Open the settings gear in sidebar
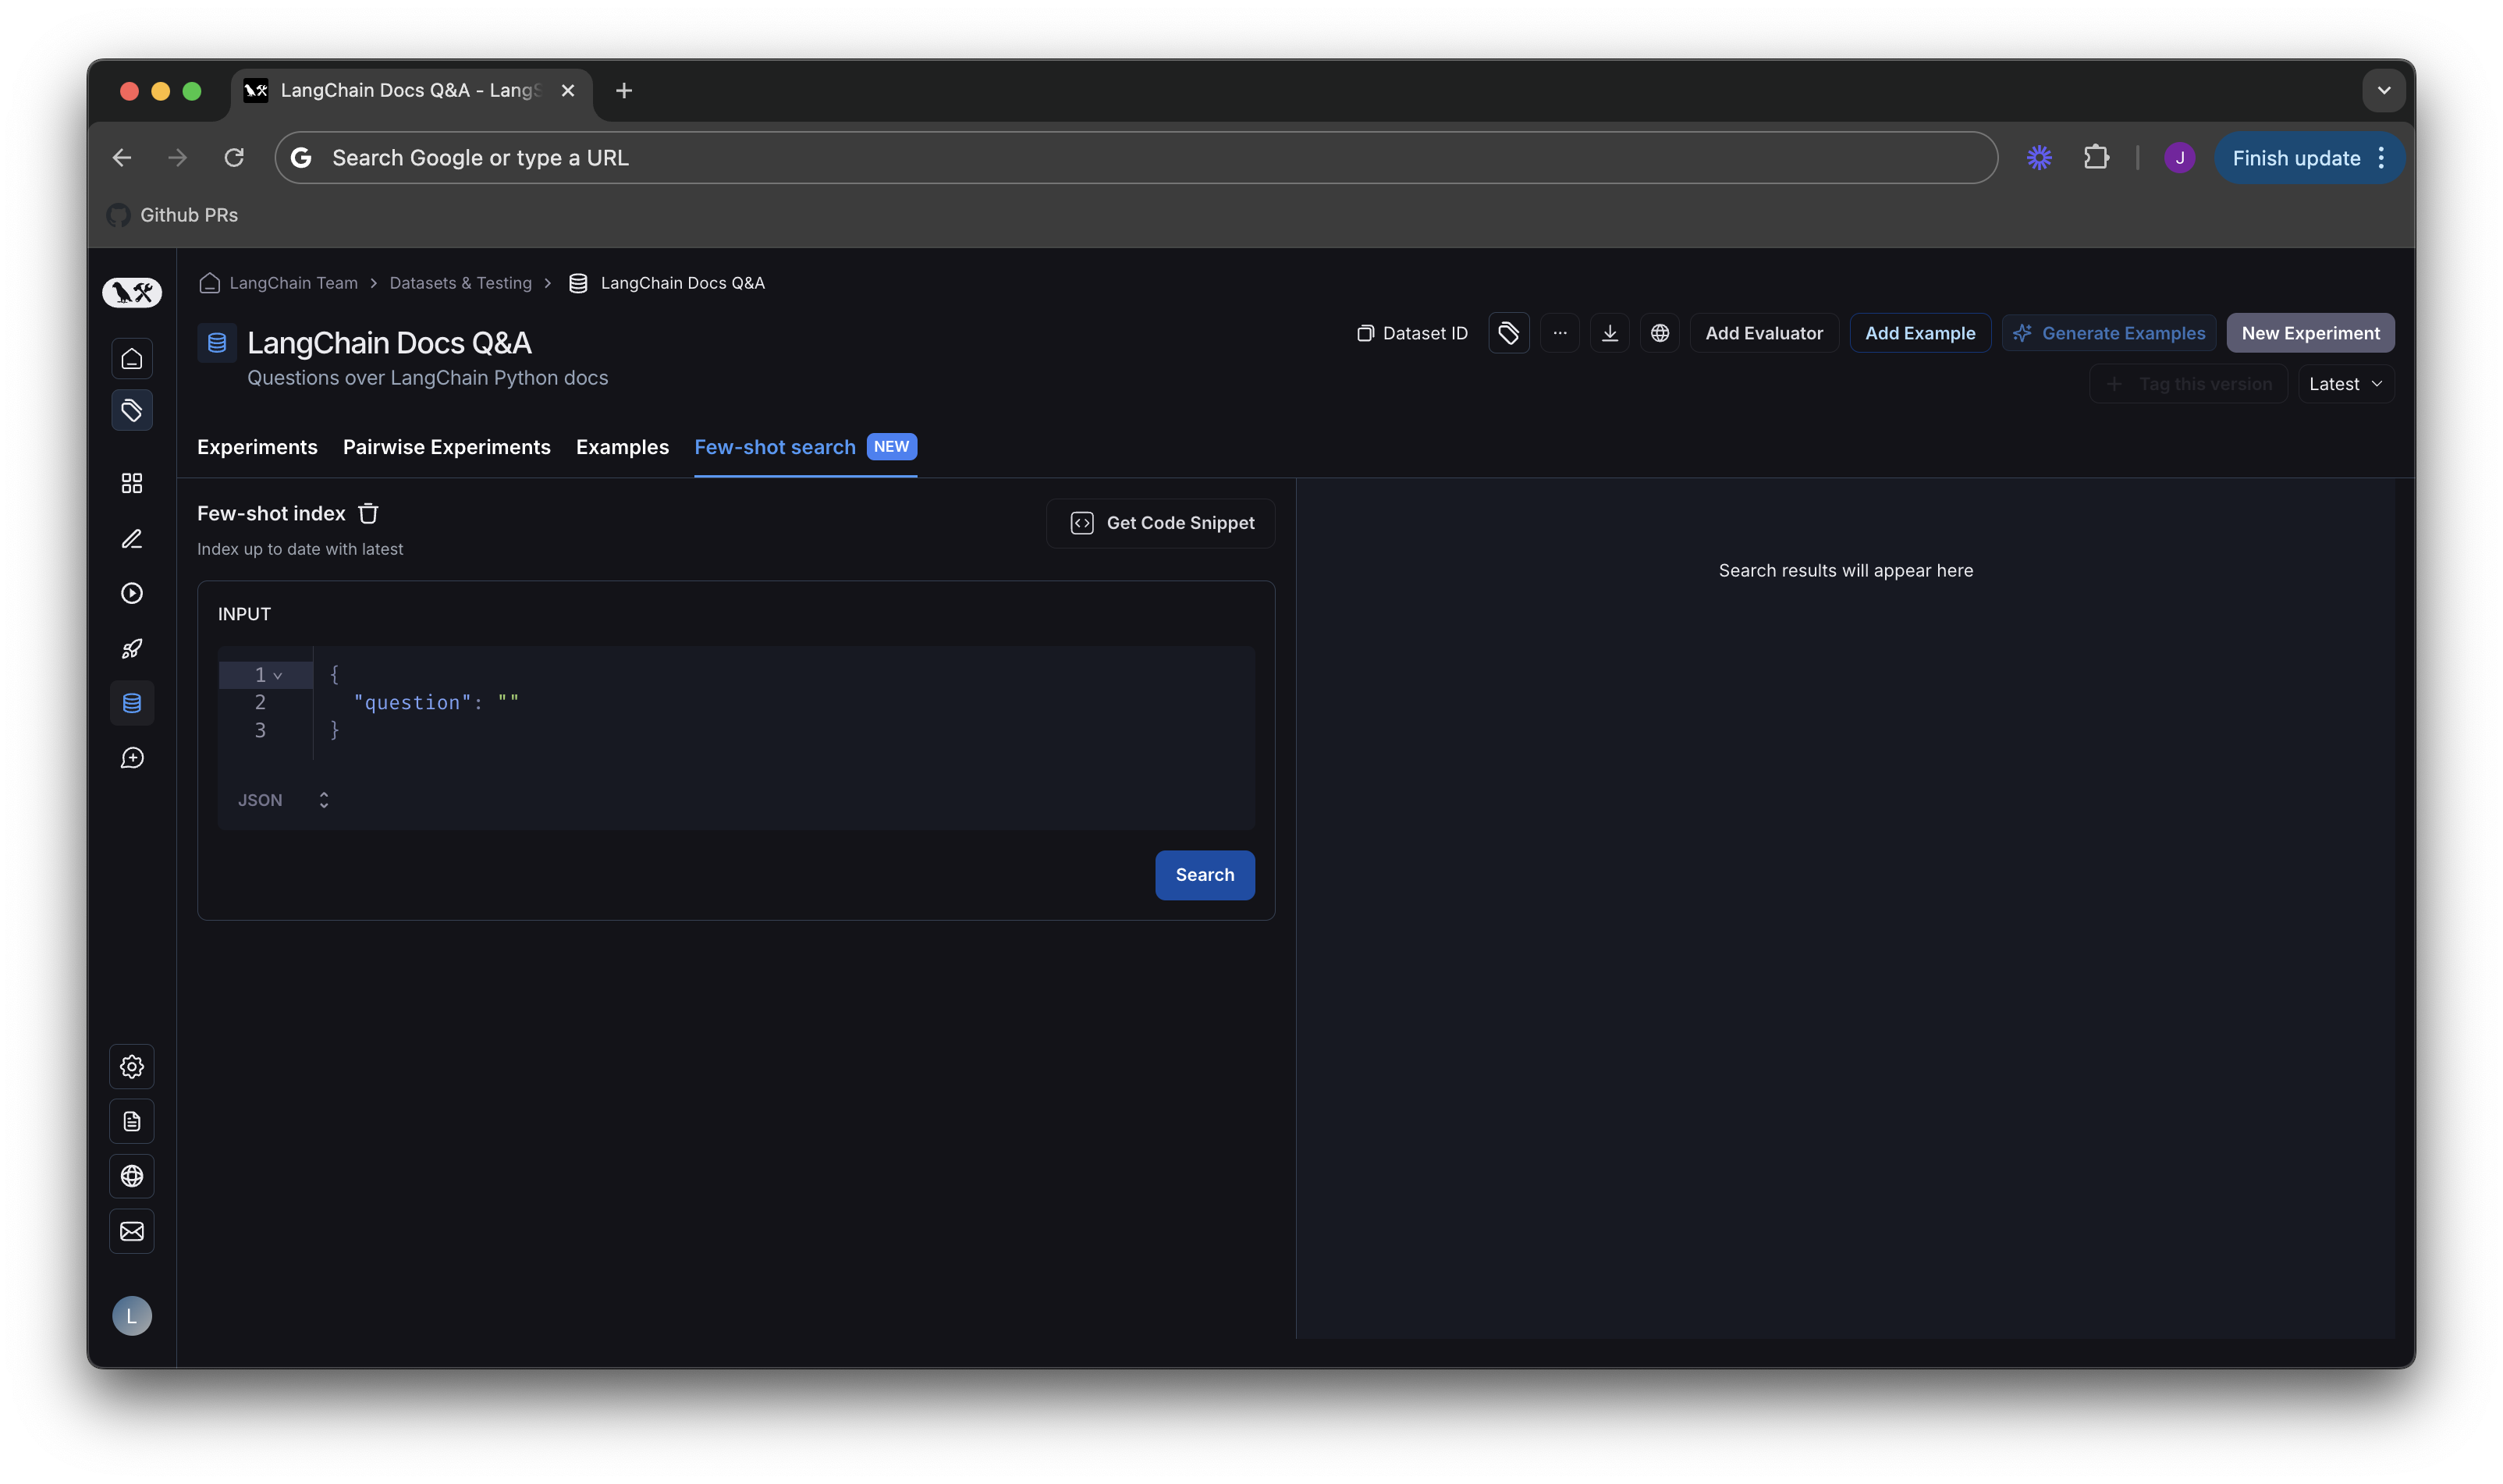The width and height of the screenshot is (2503, 1484). (132, 1066)
